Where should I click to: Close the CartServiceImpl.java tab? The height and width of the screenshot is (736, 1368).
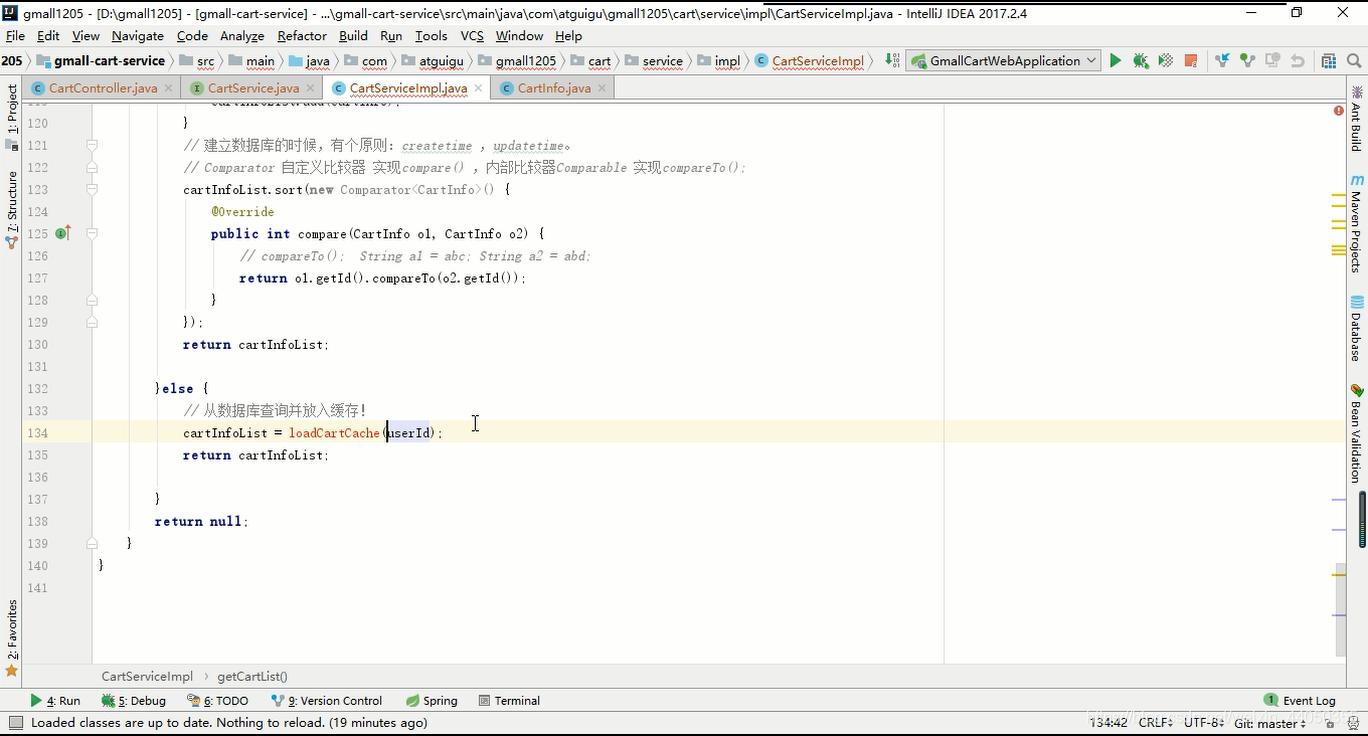(478, 88)
